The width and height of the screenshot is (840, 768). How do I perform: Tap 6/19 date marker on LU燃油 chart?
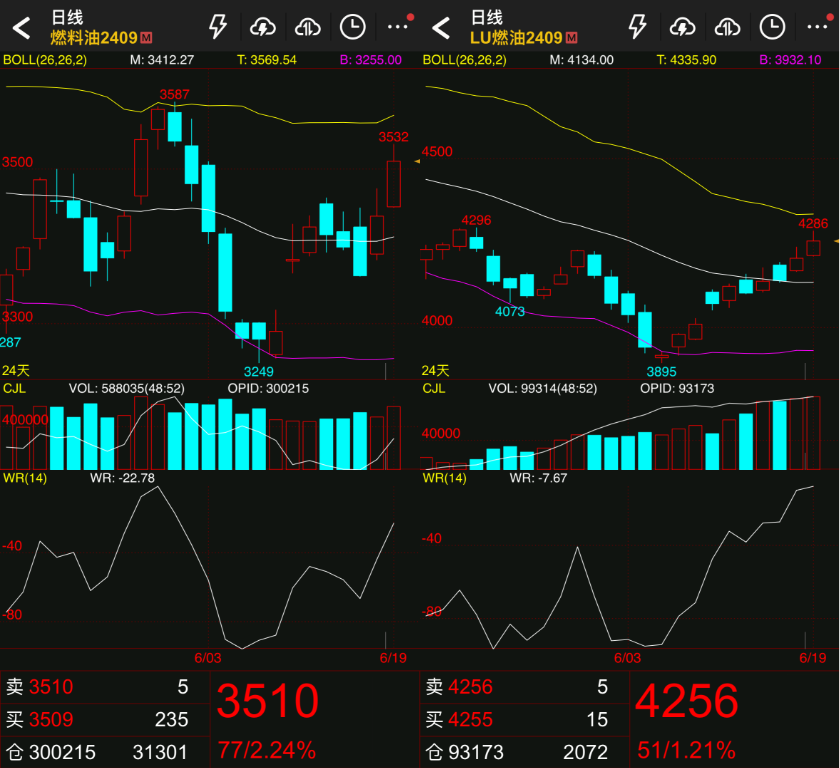[x=813, y=658]
